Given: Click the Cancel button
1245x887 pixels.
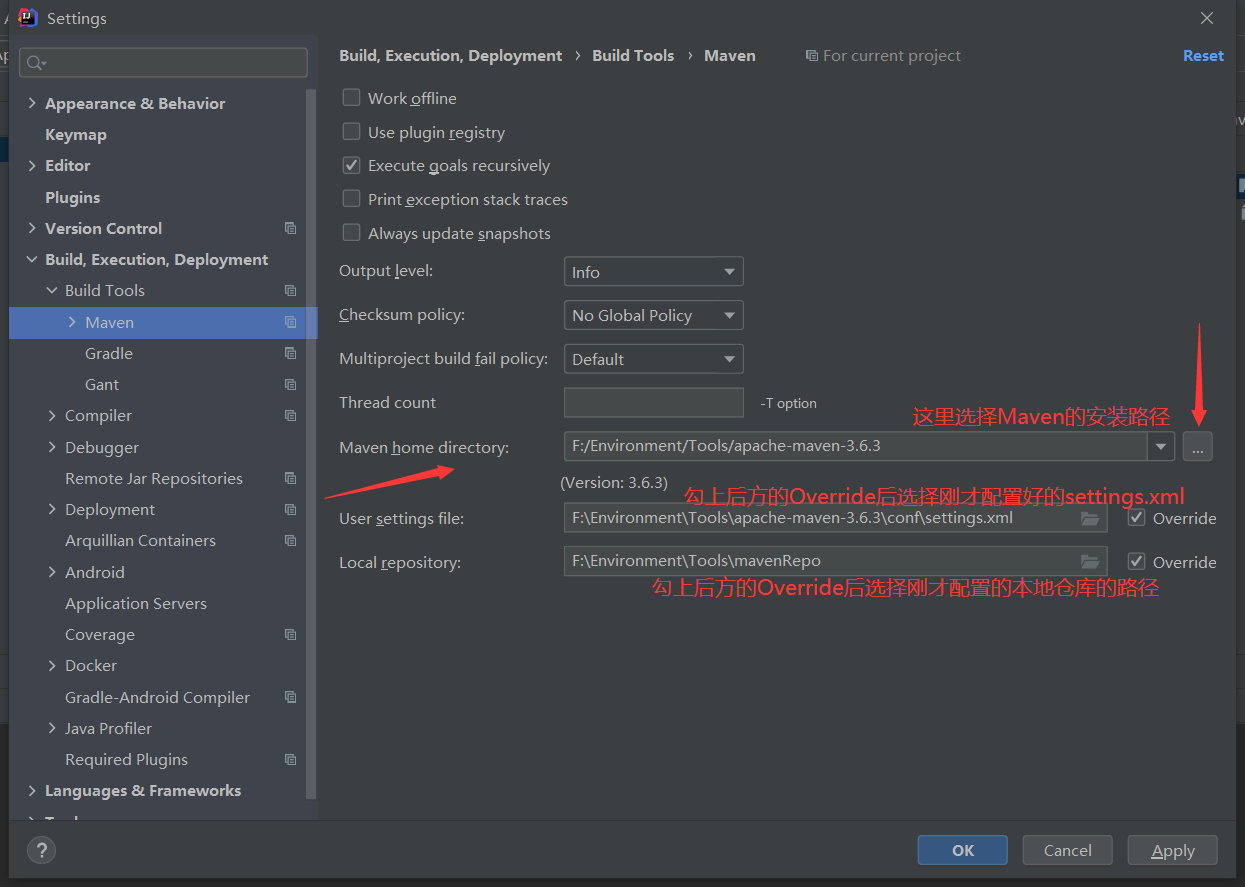Looking at the screenshot, I should (1068, 850).
